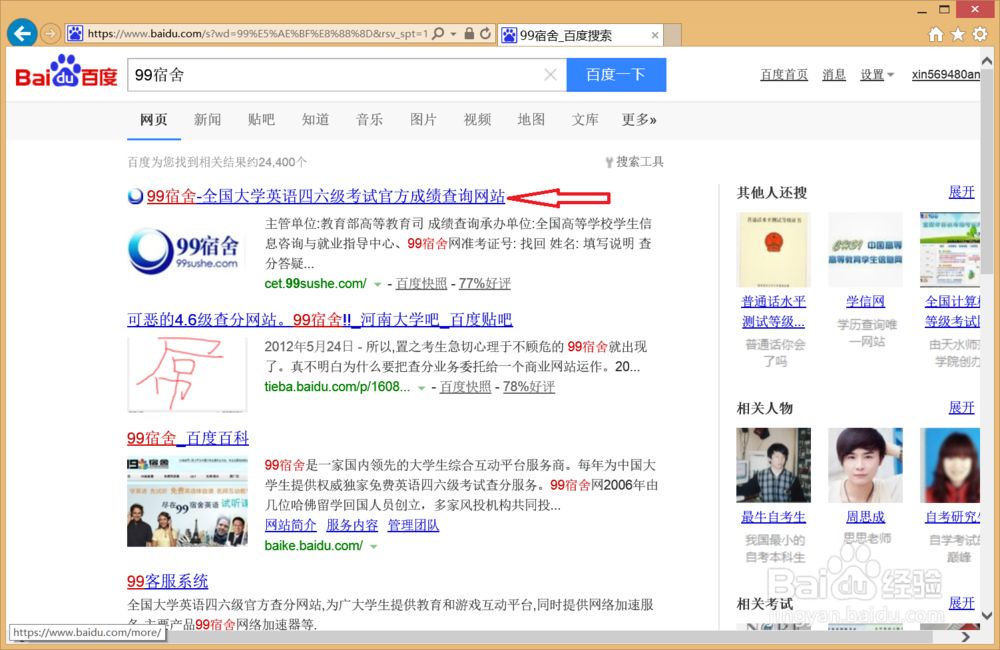The width and height of the screenshot is (1000, 650).
Task: Select the 贴吧 search tab
Action: click(261, 119)
